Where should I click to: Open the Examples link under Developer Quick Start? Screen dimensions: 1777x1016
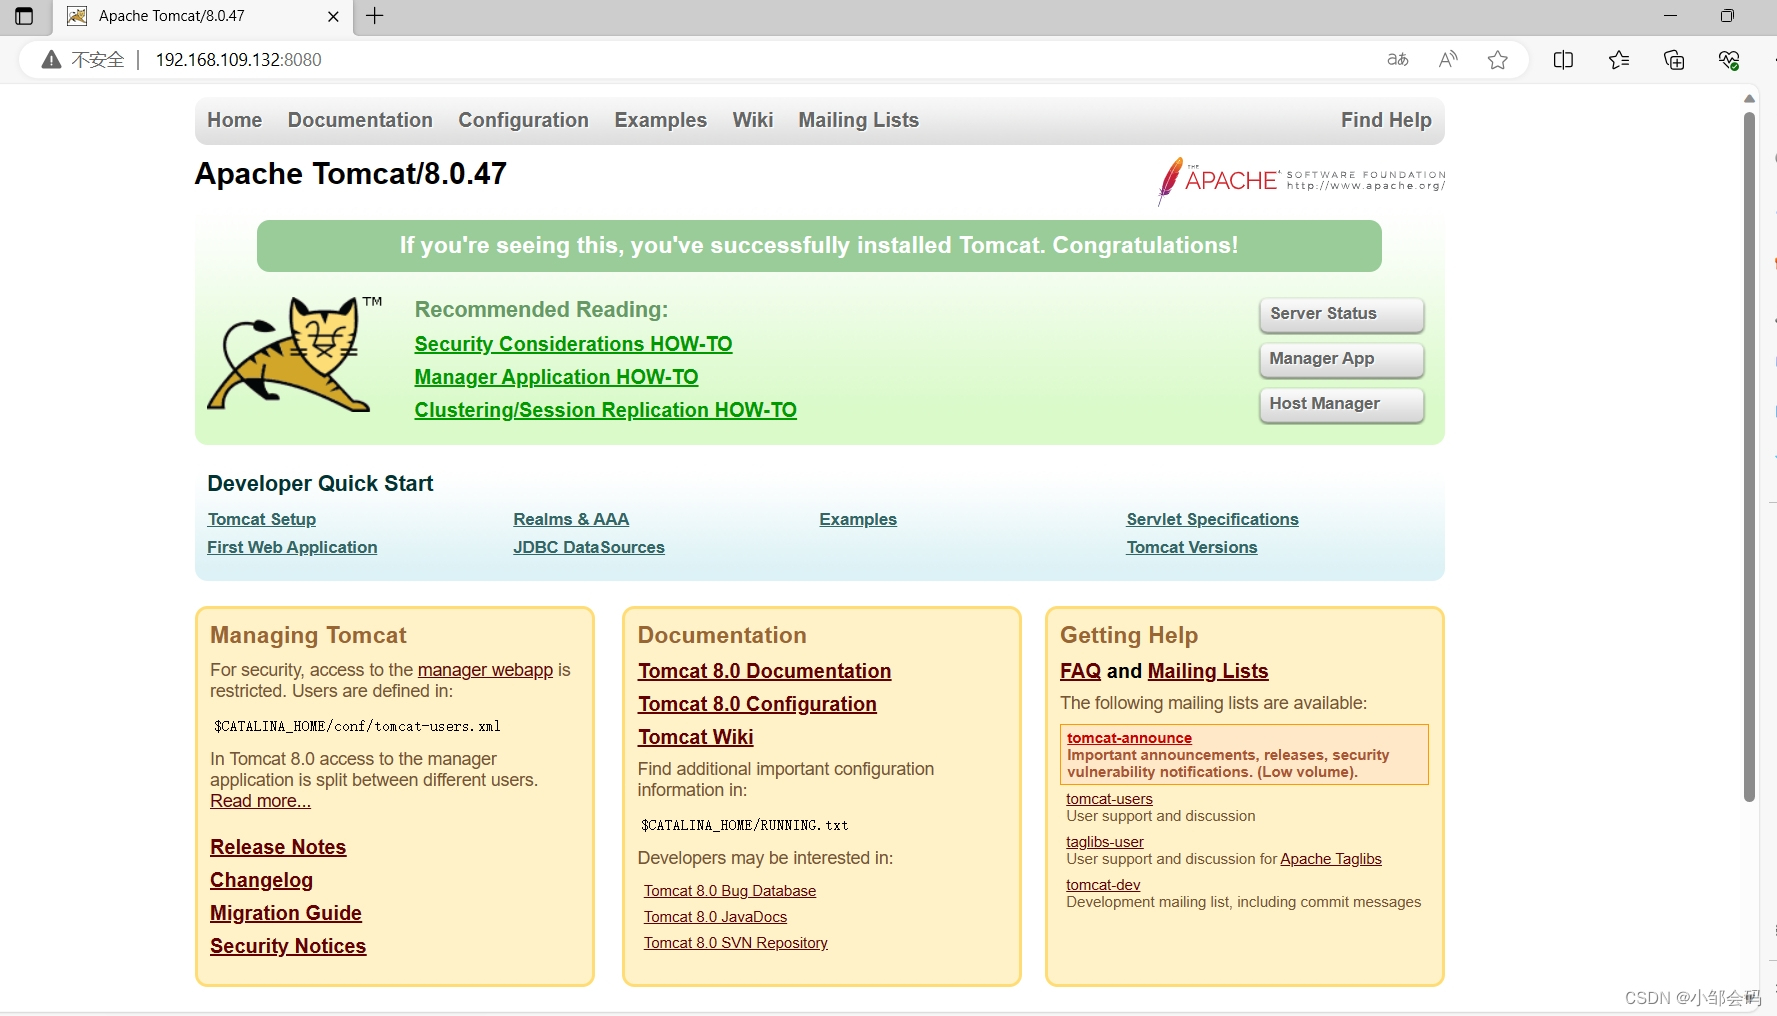[858, 519]
